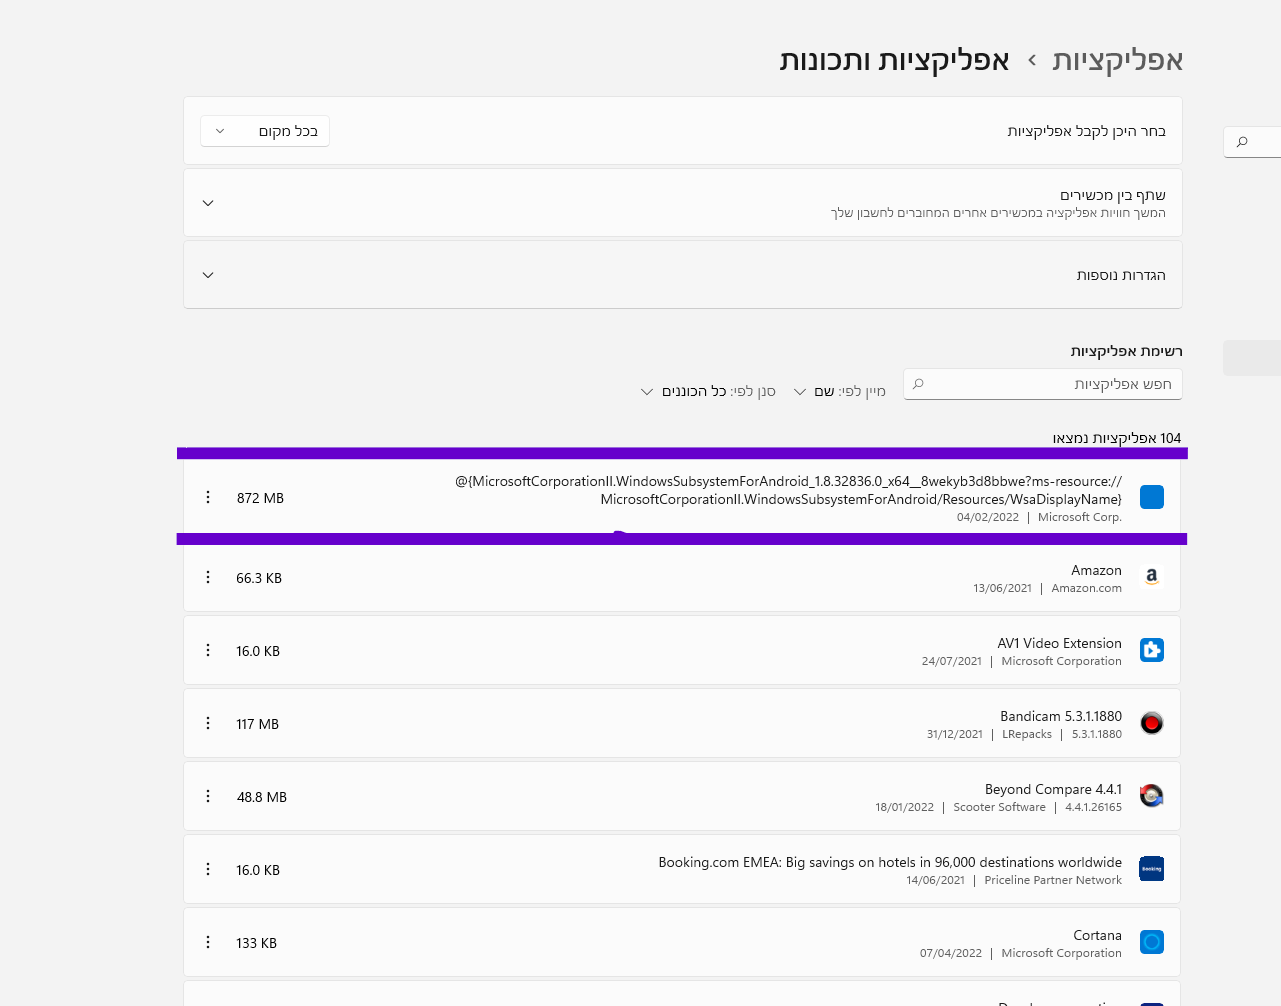
Task: Click the '117 MB' size of Bandicam
Action: coord(257,724)
